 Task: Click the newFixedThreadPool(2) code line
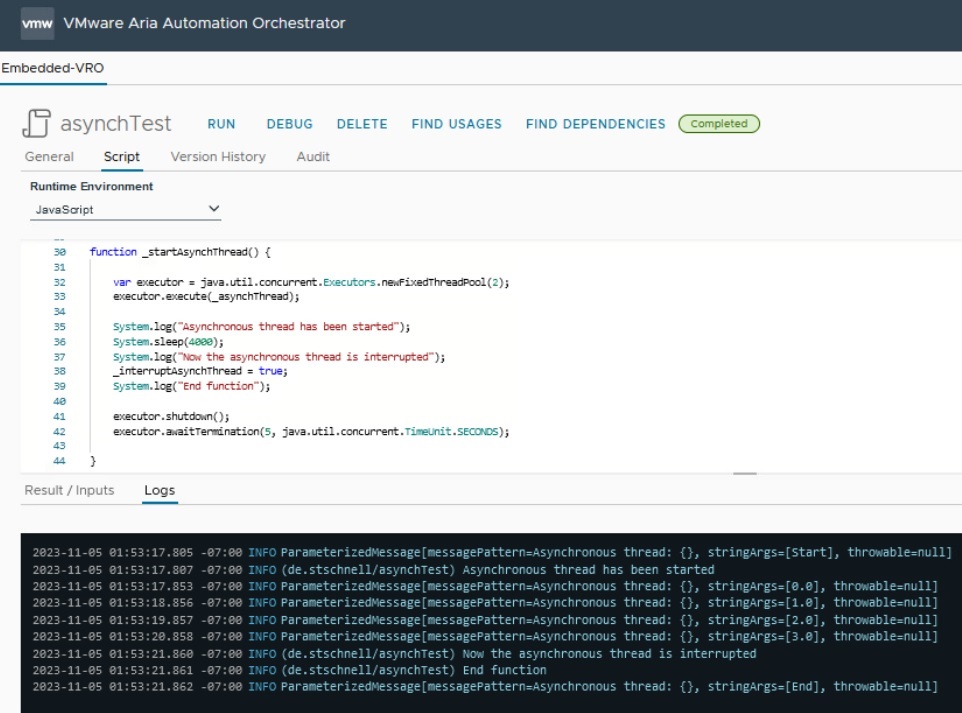coord(311,282)
